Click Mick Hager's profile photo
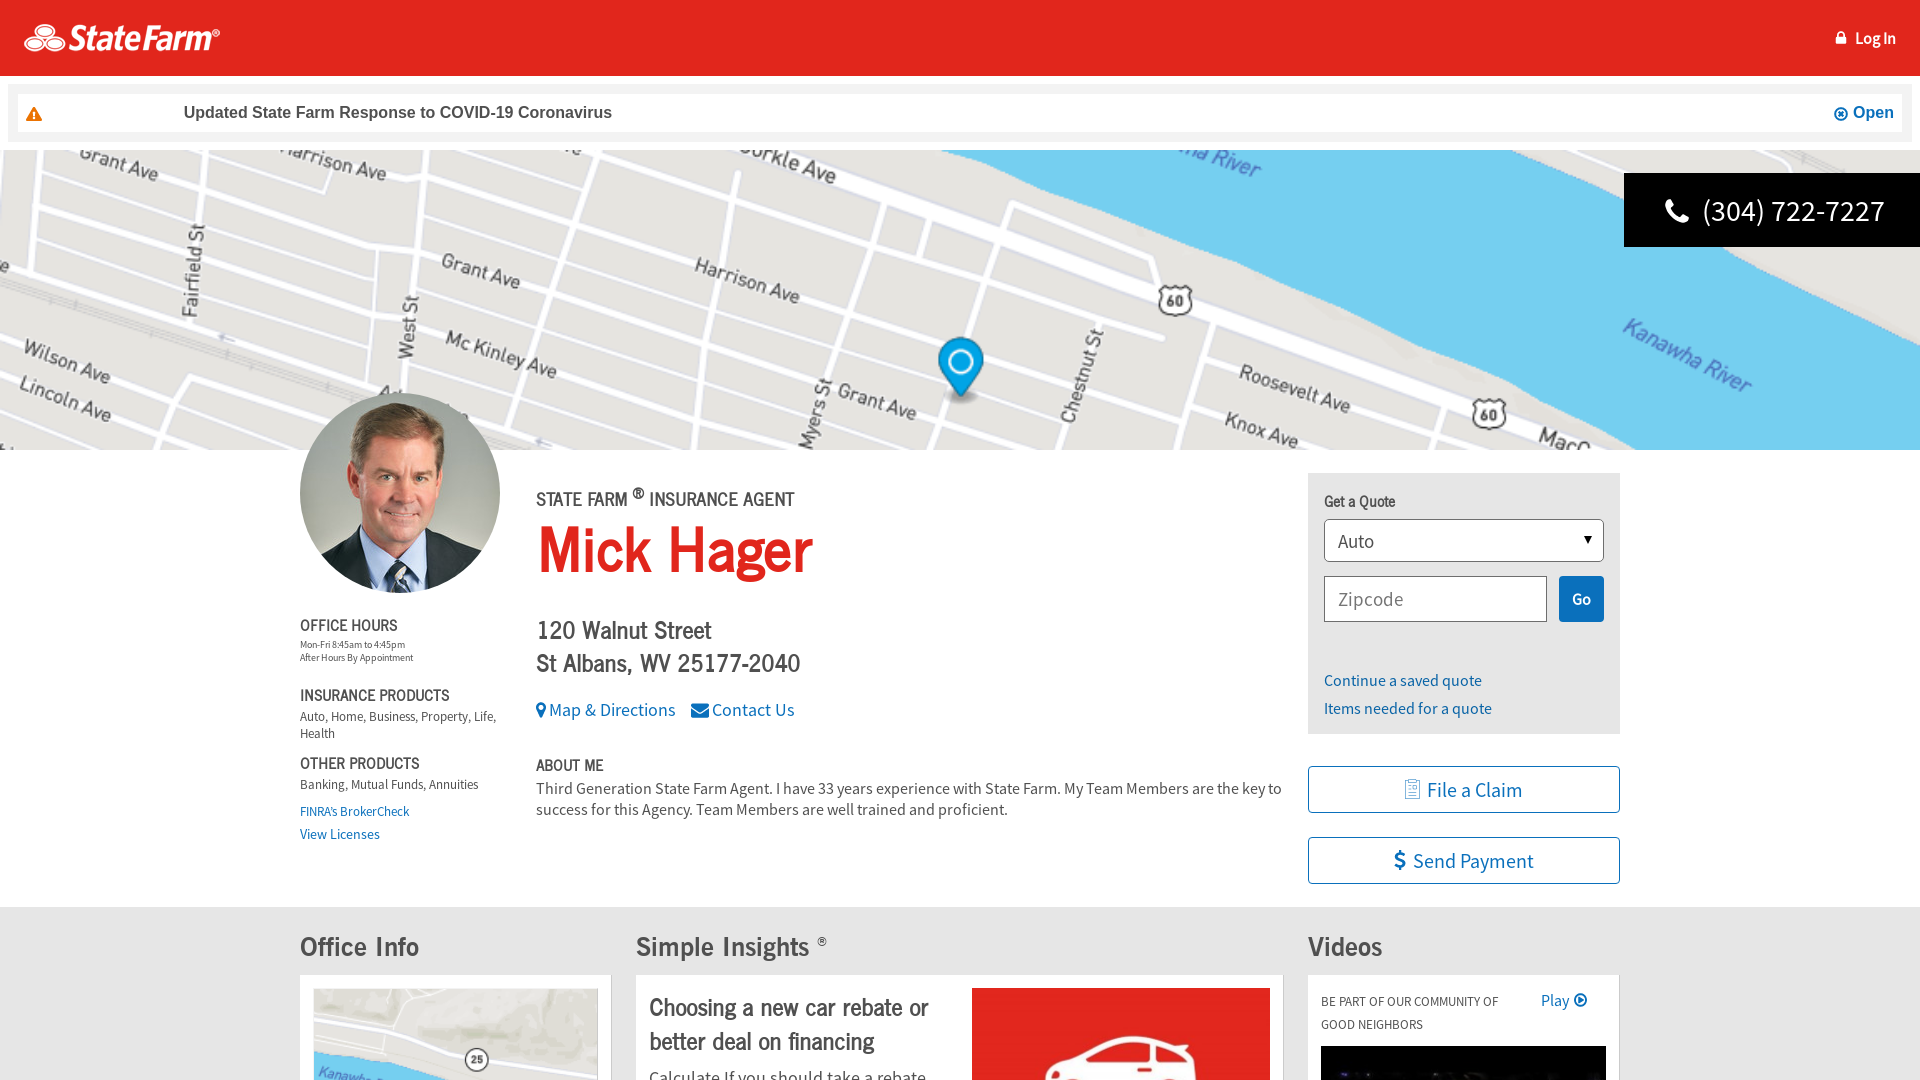This screenshot has width=1920, height=1080. [x=400, y=493]
